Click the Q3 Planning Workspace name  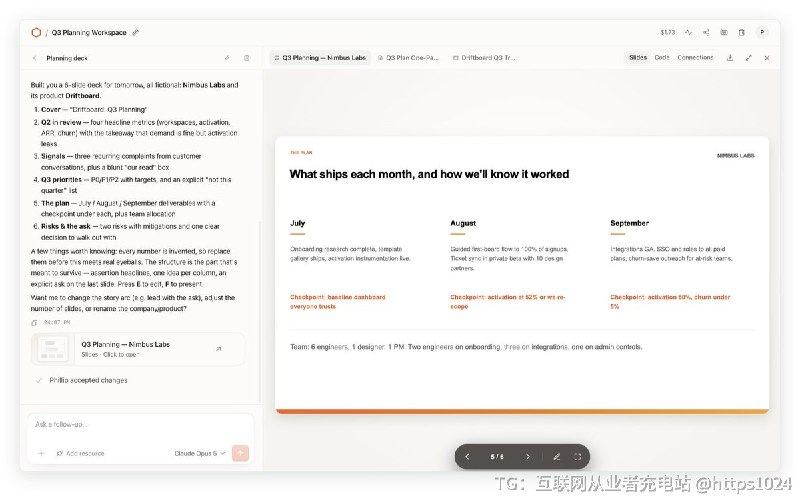coord(89,33)
